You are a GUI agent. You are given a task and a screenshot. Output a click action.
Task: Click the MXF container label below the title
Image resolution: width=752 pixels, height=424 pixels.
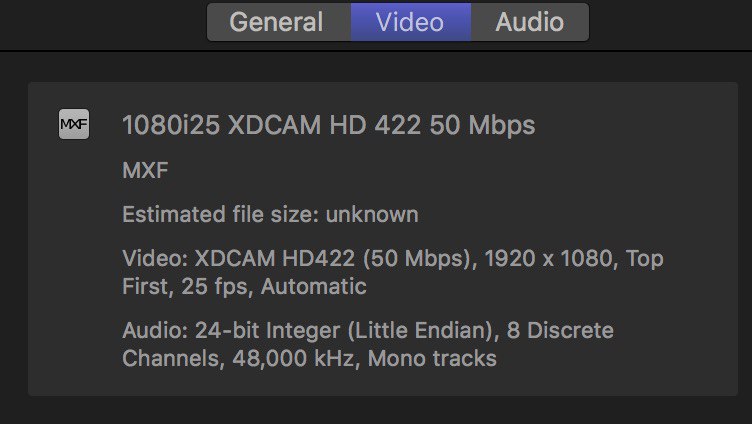pos(145,170)
